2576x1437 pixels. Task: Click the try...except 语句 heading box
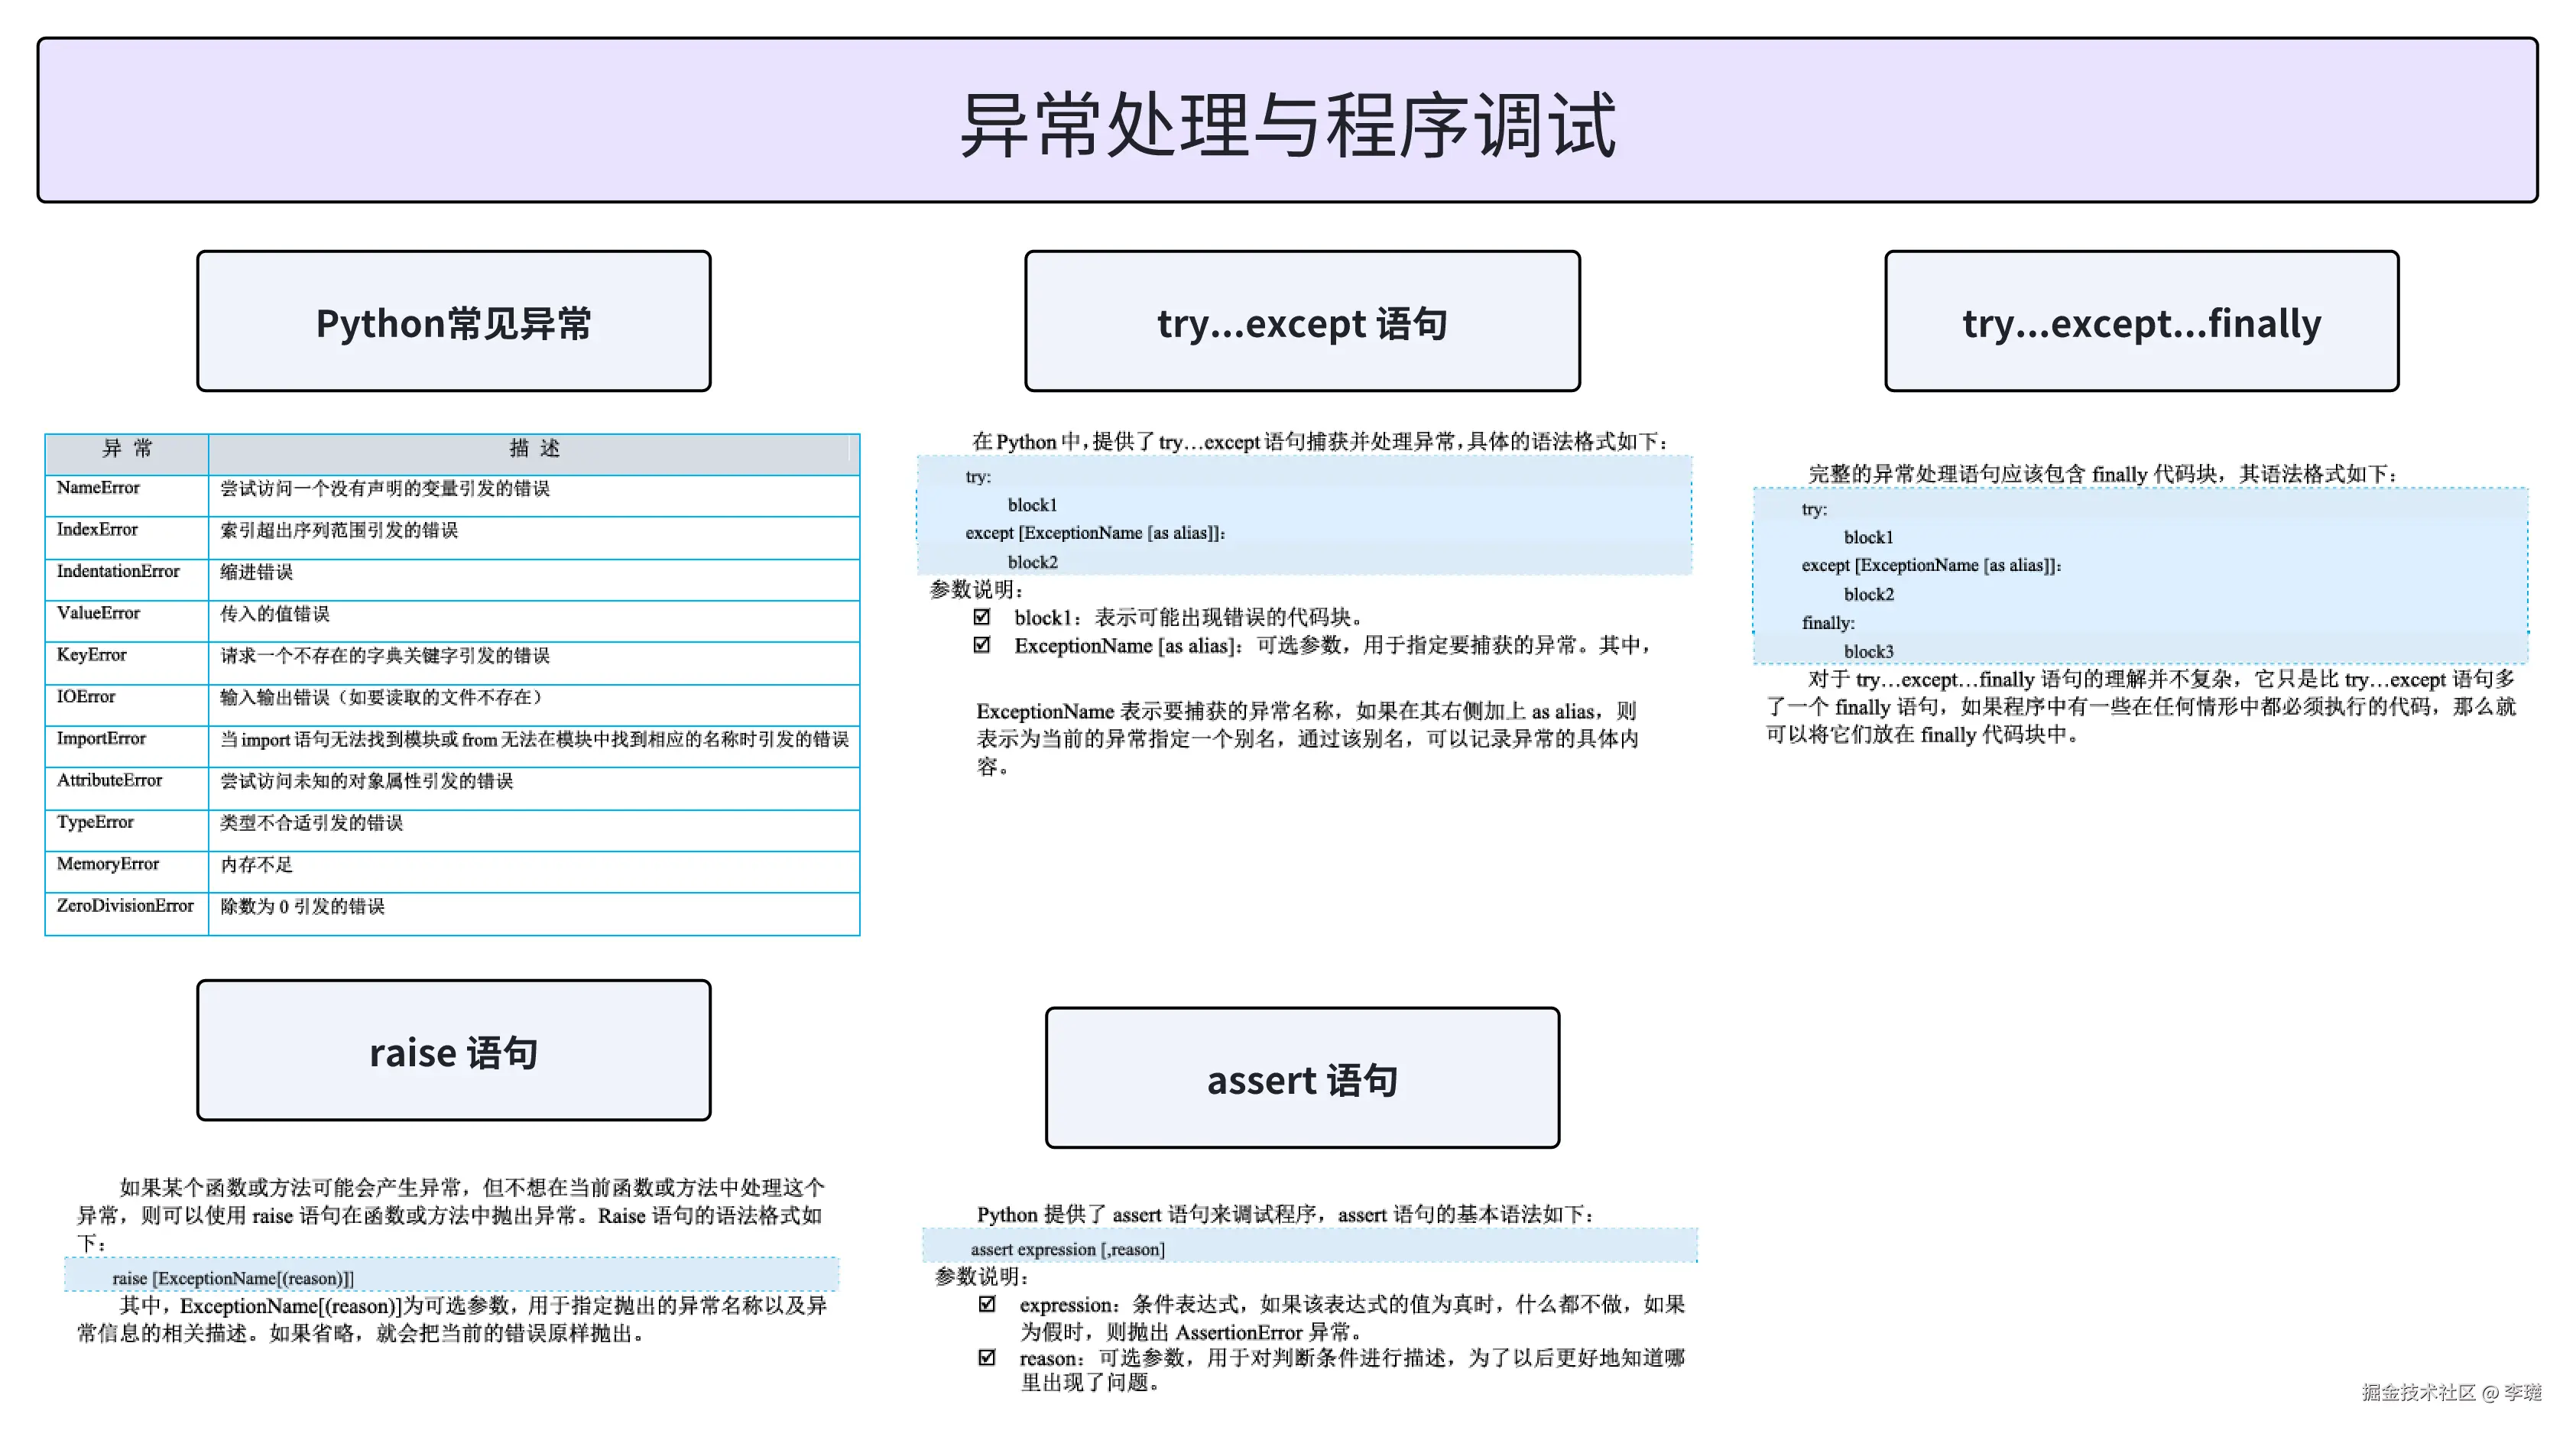coord(1302,321)
